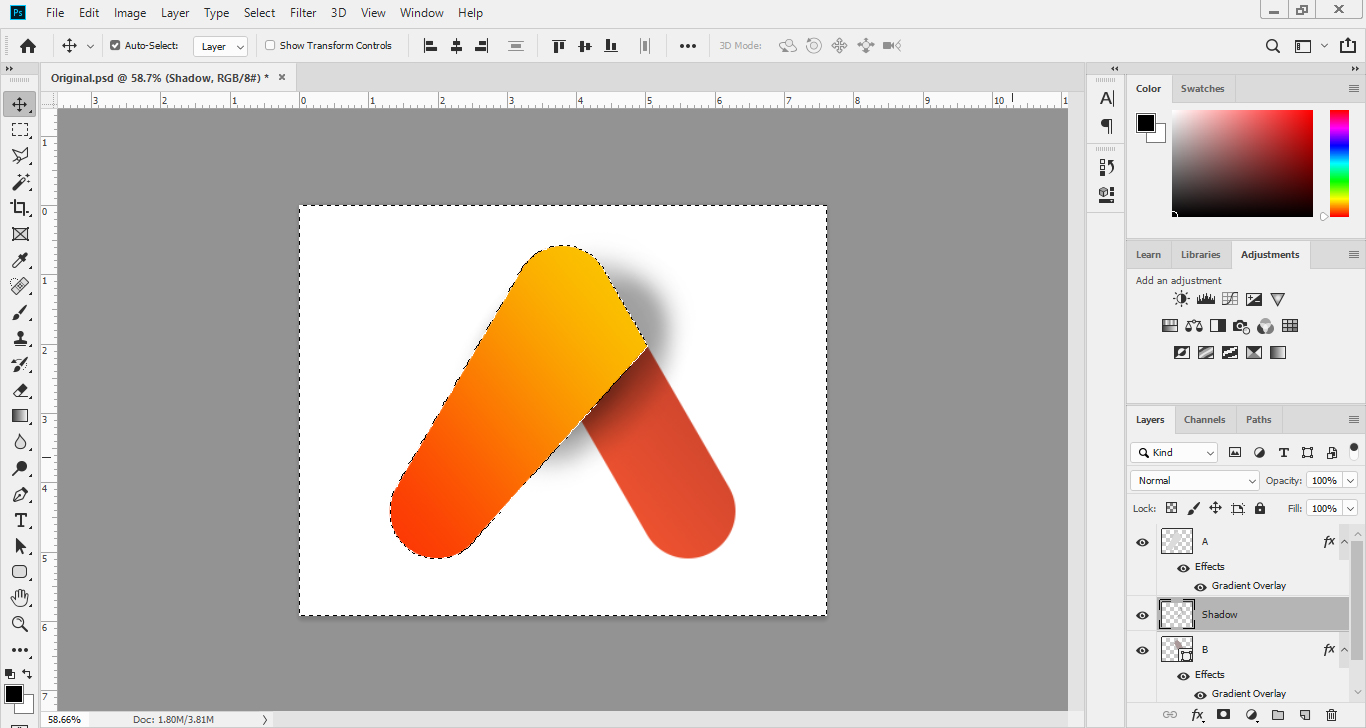Screen dimensions: 1366x728
Task: Pick the Magic Wand tool
Action: [20, 182]
